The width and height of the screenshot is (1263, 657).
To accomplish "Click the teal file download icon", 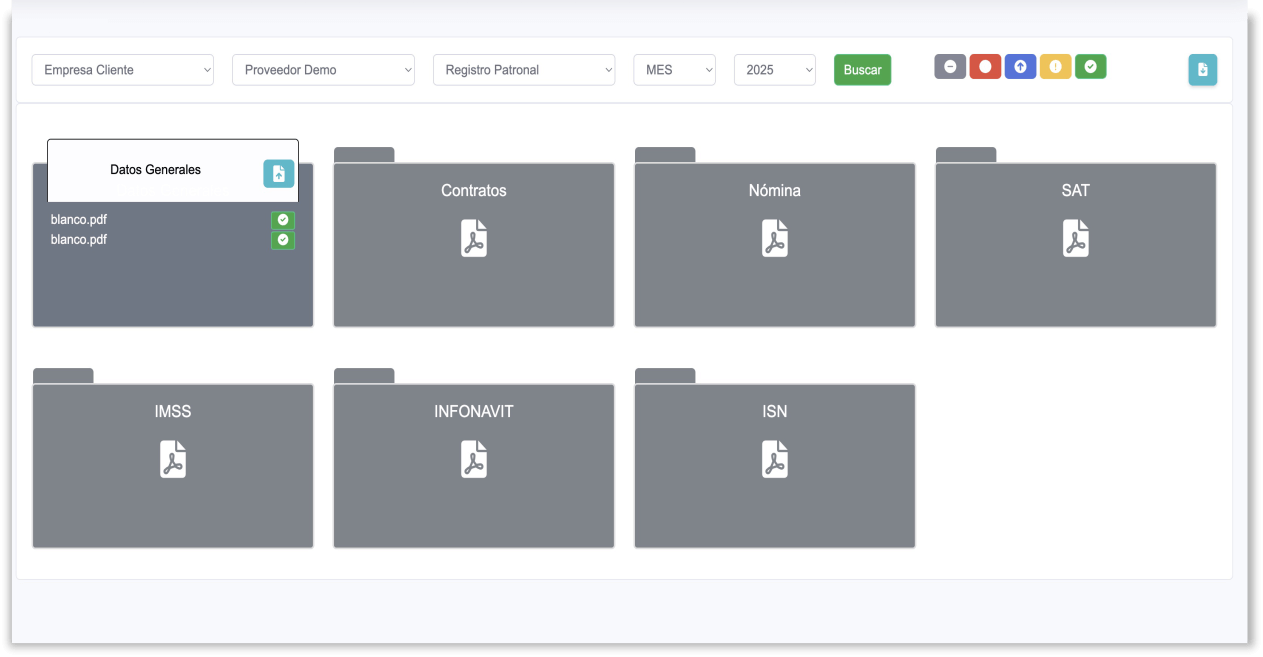I will tap(1202, 70).
